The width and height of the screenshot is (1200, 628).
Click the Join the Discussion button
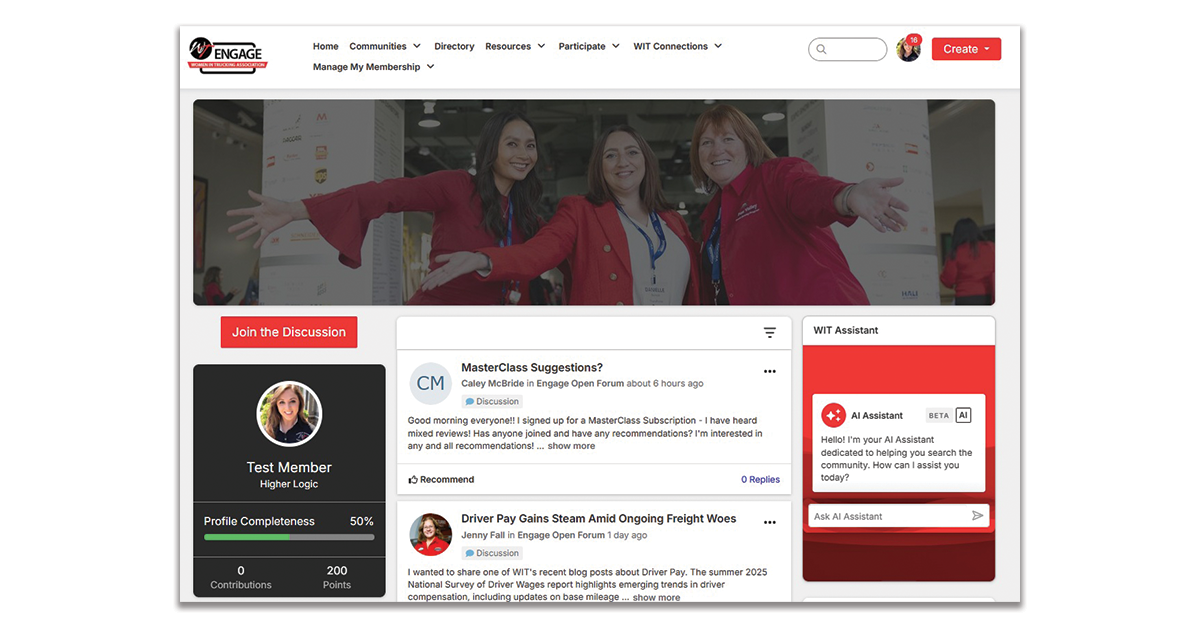click(x=289, y=332)
